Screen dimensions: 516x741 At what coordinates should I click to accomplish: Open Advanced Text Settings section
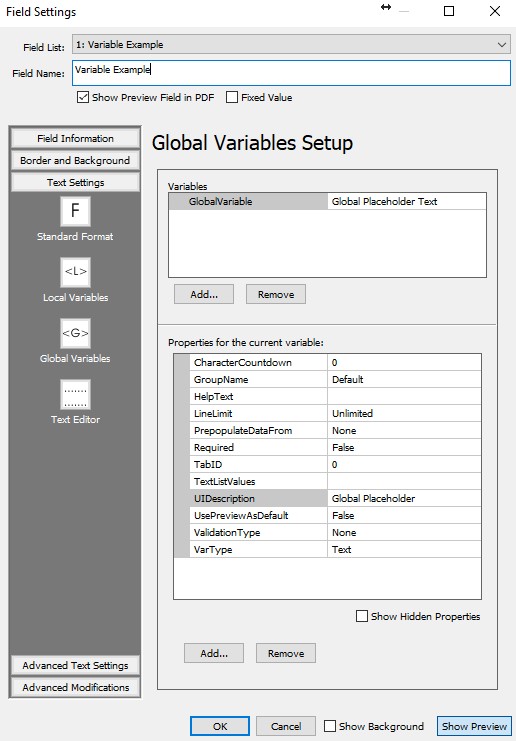tap(75, 665)
